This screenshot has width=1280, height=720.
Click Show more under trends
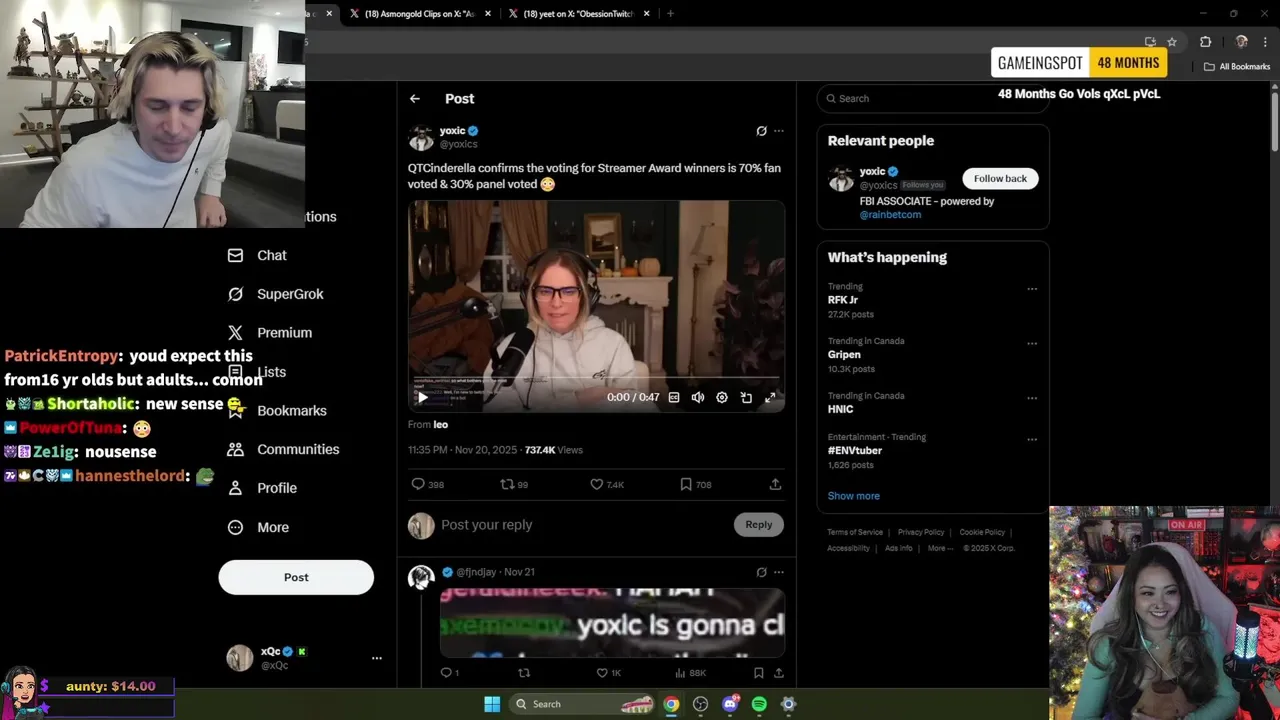click(x=853, y=496)
